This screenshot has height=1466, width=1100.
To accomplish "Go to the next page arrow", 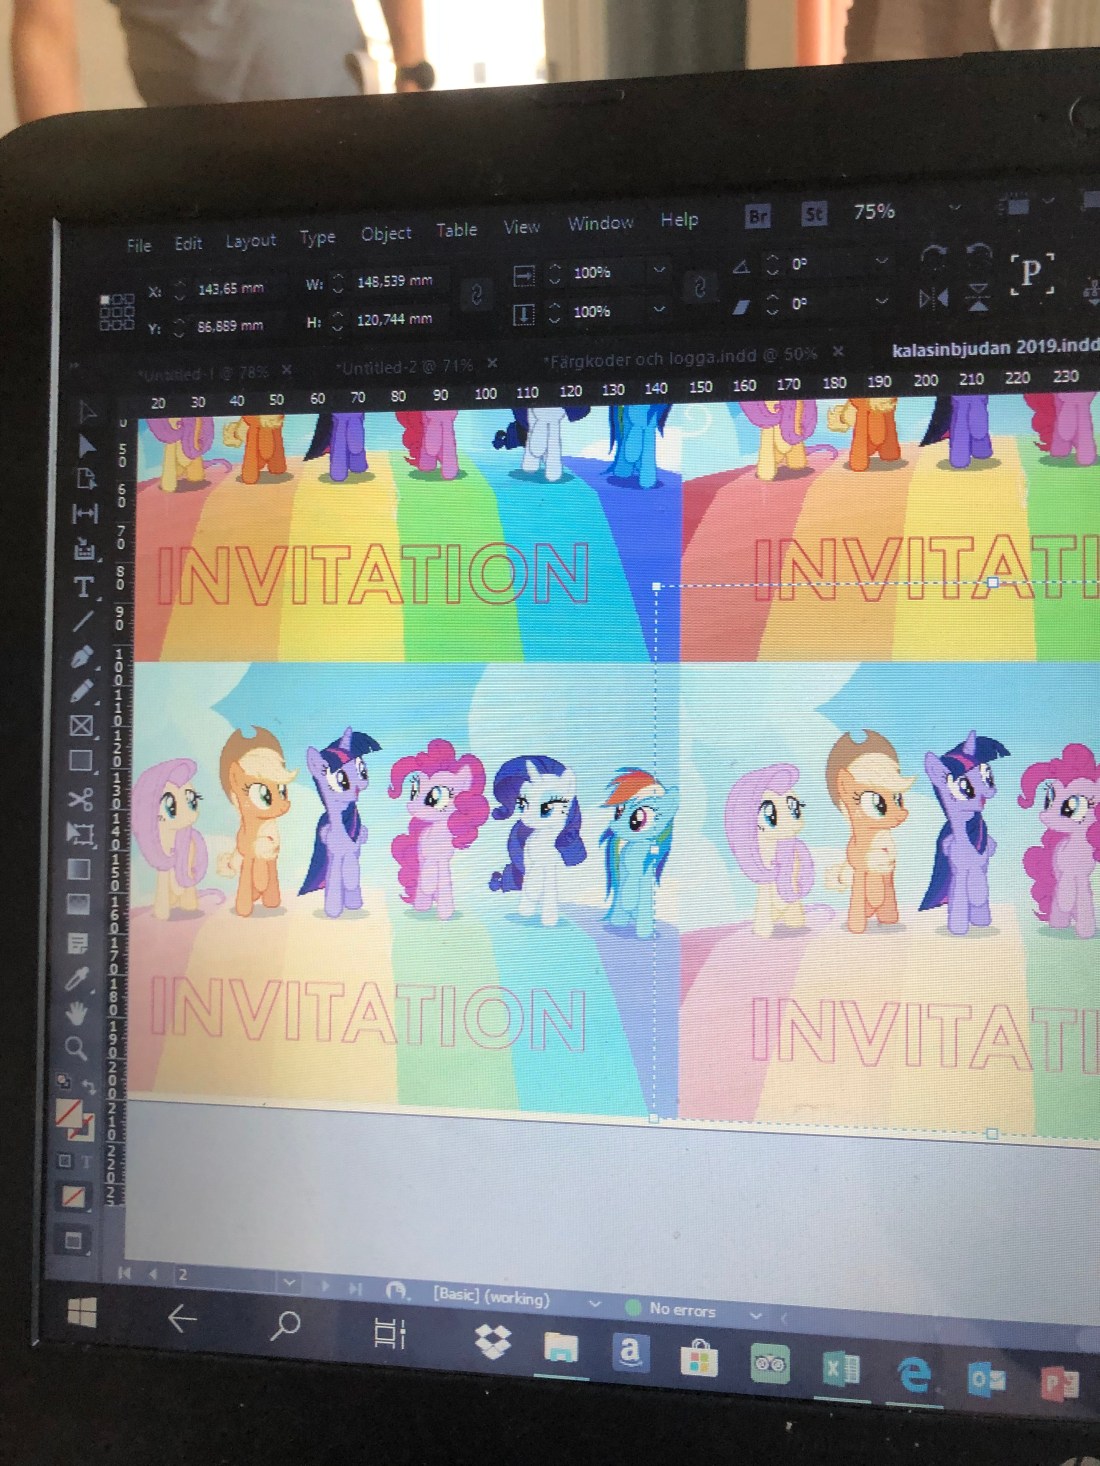I will (325, 1285).
